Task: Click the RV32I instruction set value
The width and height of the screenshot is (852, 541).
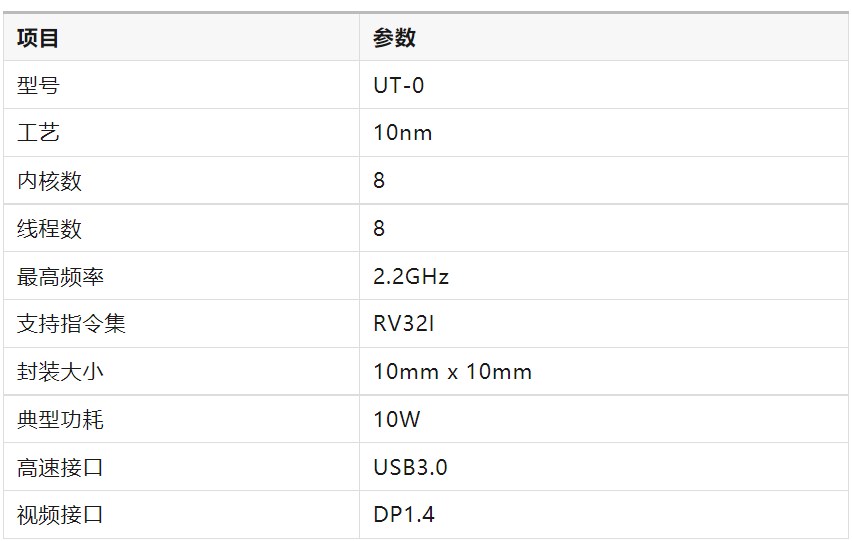Action: [x=406, y=324]
